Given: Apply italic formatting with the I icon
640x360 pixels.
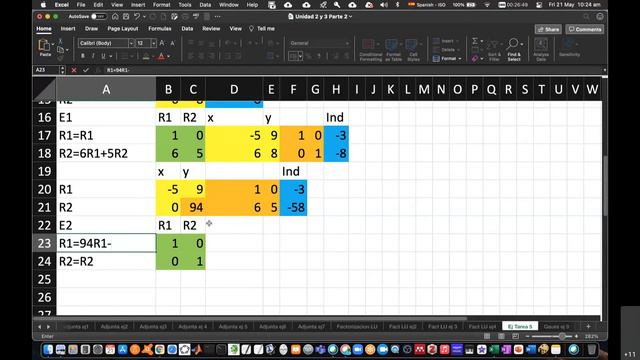Looking at the screenshot, I should (x=93, y=56).
